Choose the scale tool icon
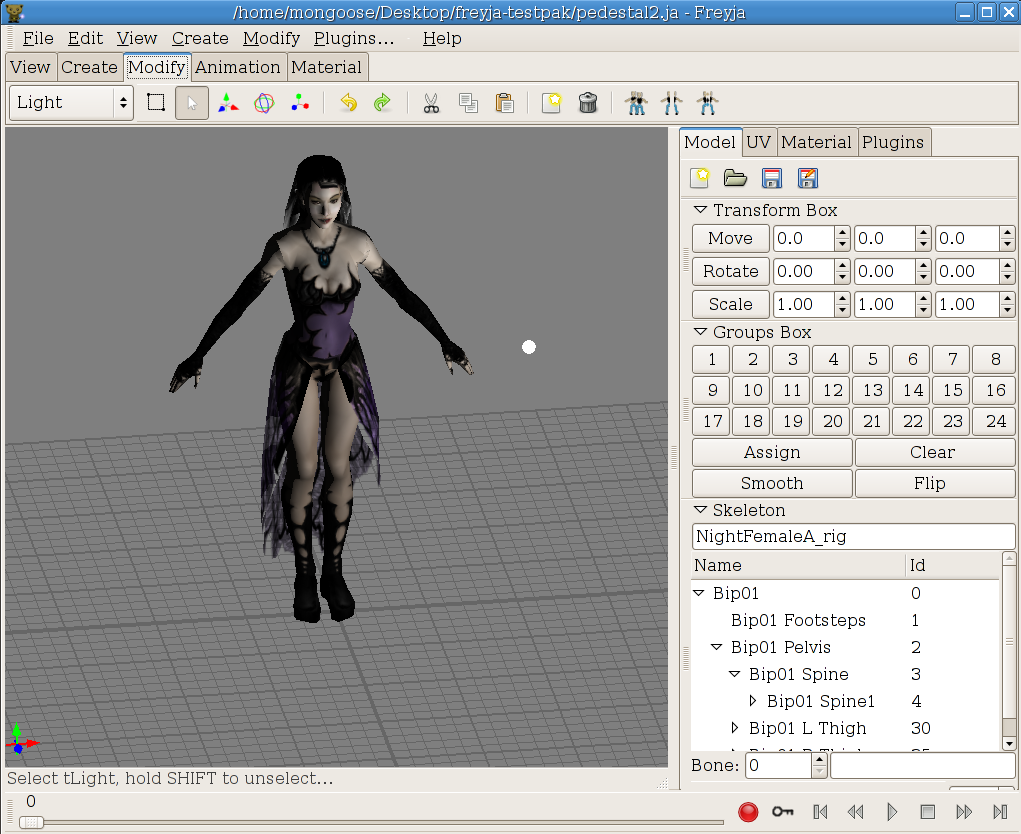The width and height of the screenshot is (1021, 834). coord(300,103)
